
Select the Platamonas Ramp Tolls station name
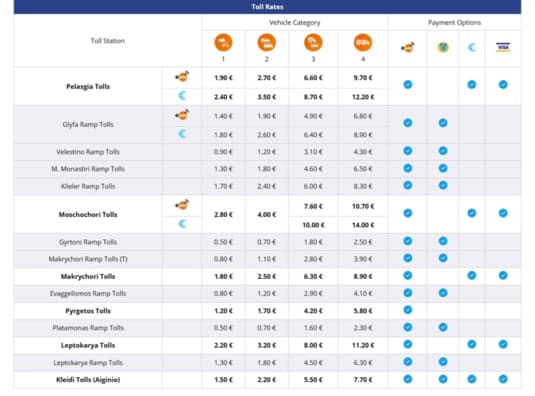pos(88,328)
